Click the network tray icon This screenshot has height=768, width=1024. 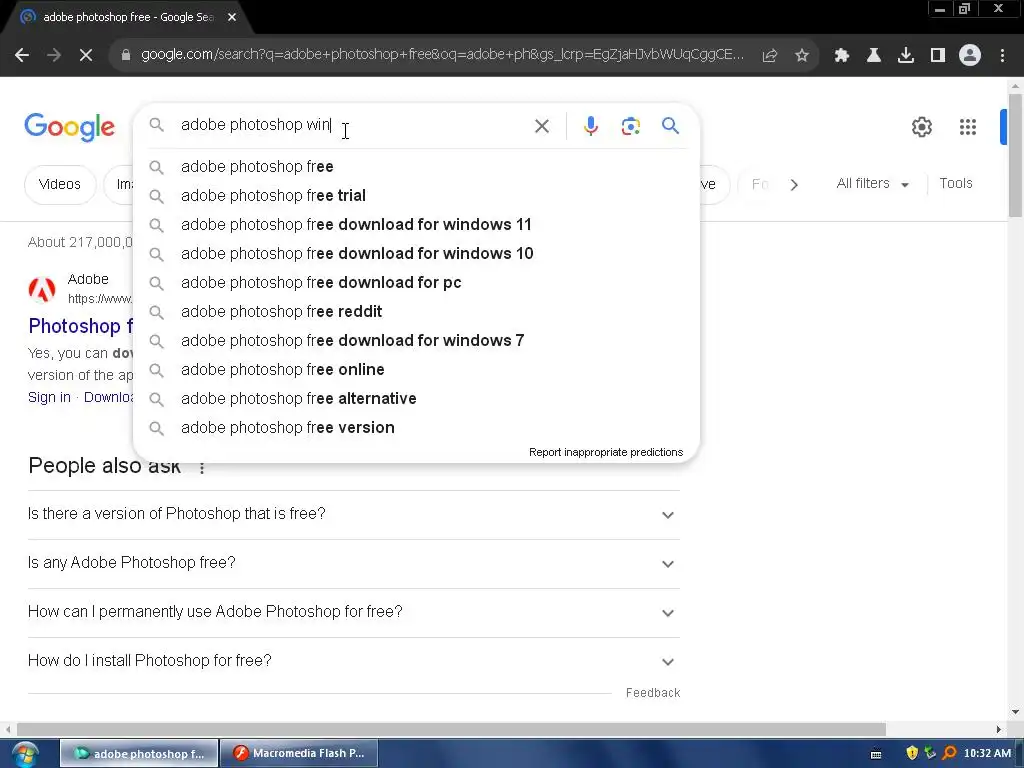coord(931,753)
